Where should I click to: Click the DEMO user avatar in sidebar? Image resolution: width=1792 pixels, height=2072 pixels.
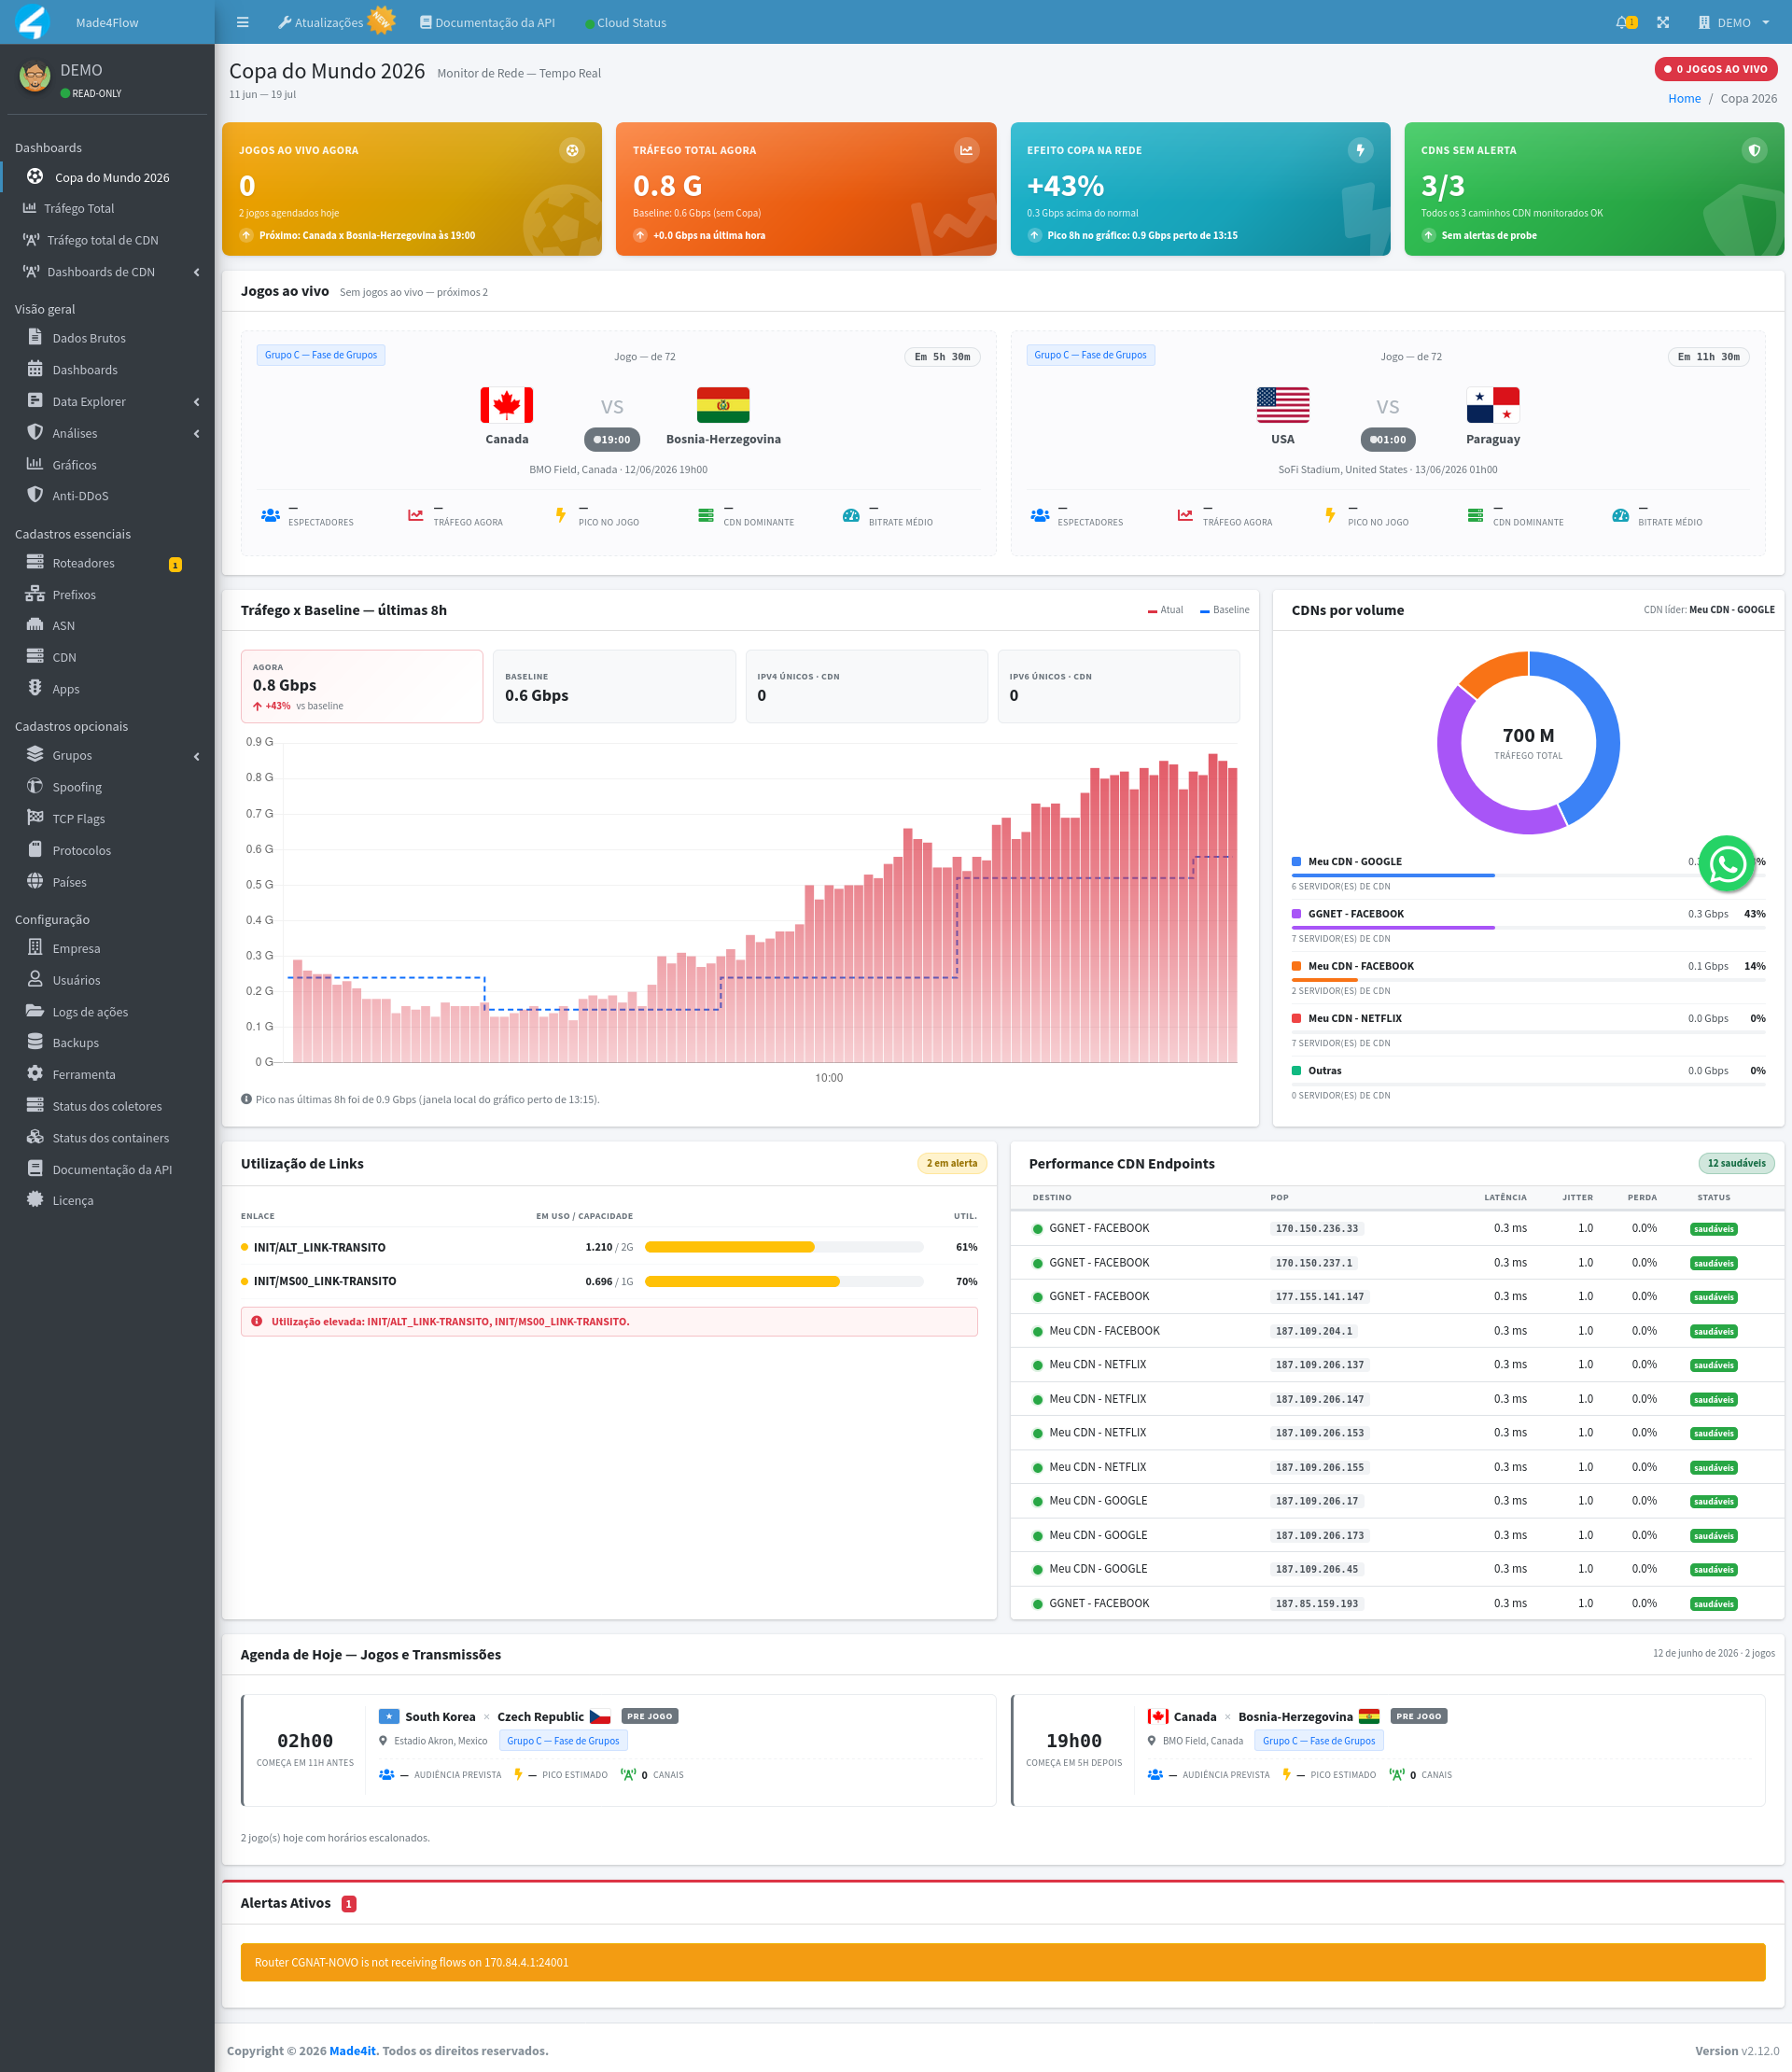tap(35, 77)
